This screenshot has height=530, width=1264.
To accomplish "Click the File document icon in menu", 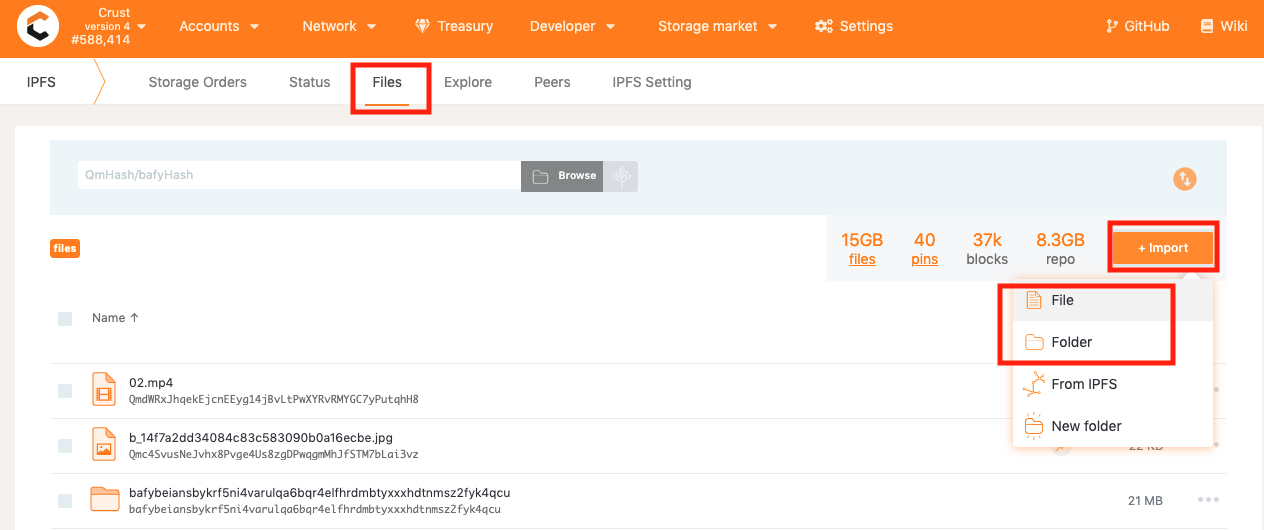I will [1034, 300].
